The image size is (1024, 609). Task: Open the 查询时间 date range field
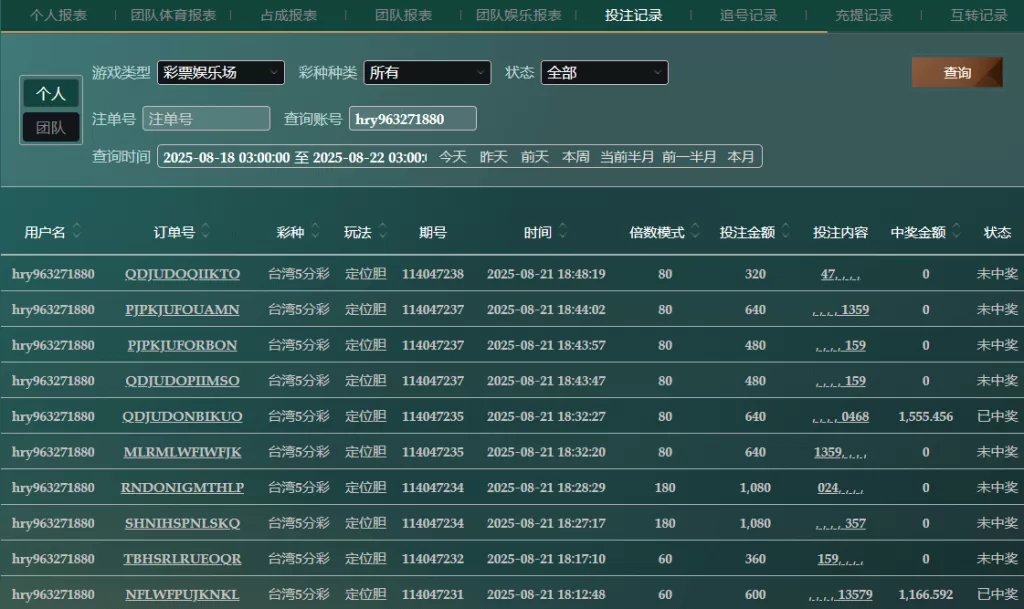(x=295, y=157)
